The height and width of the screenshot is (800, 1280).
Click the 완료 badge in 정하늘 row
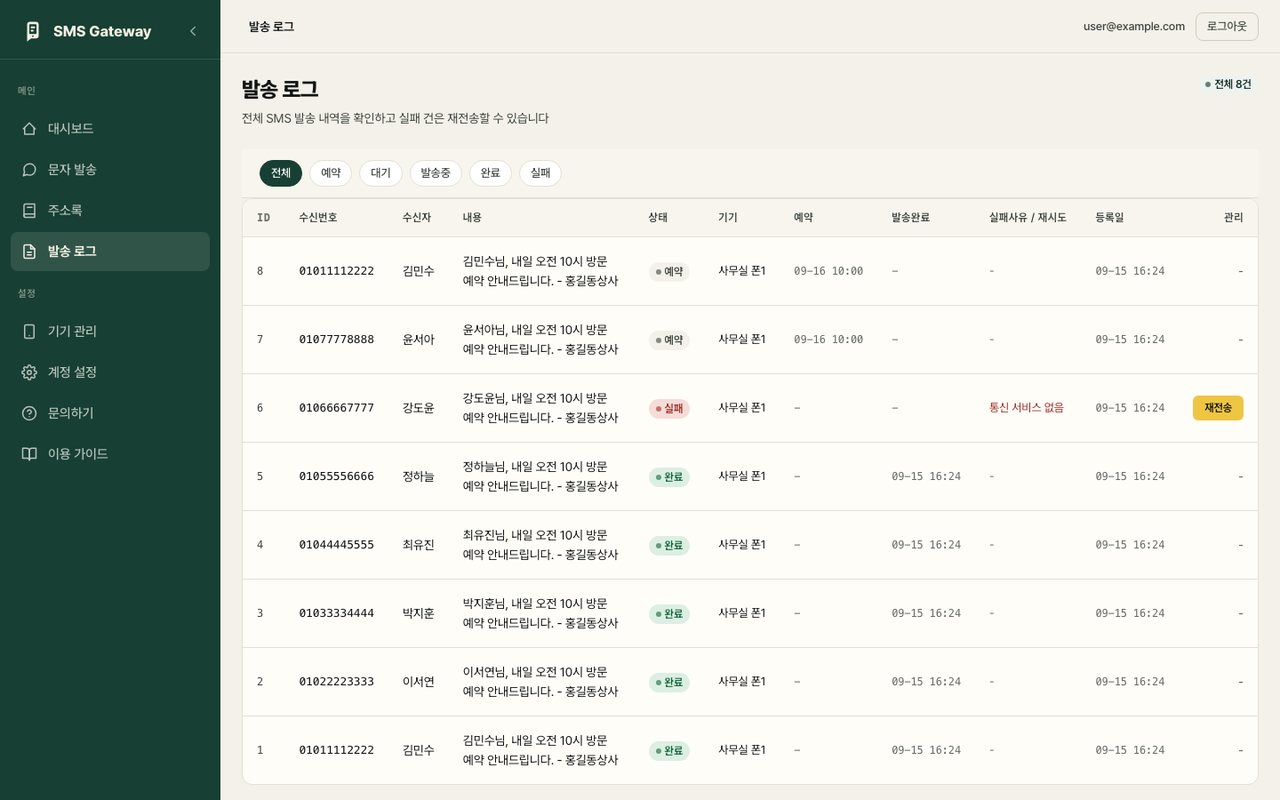669,477
